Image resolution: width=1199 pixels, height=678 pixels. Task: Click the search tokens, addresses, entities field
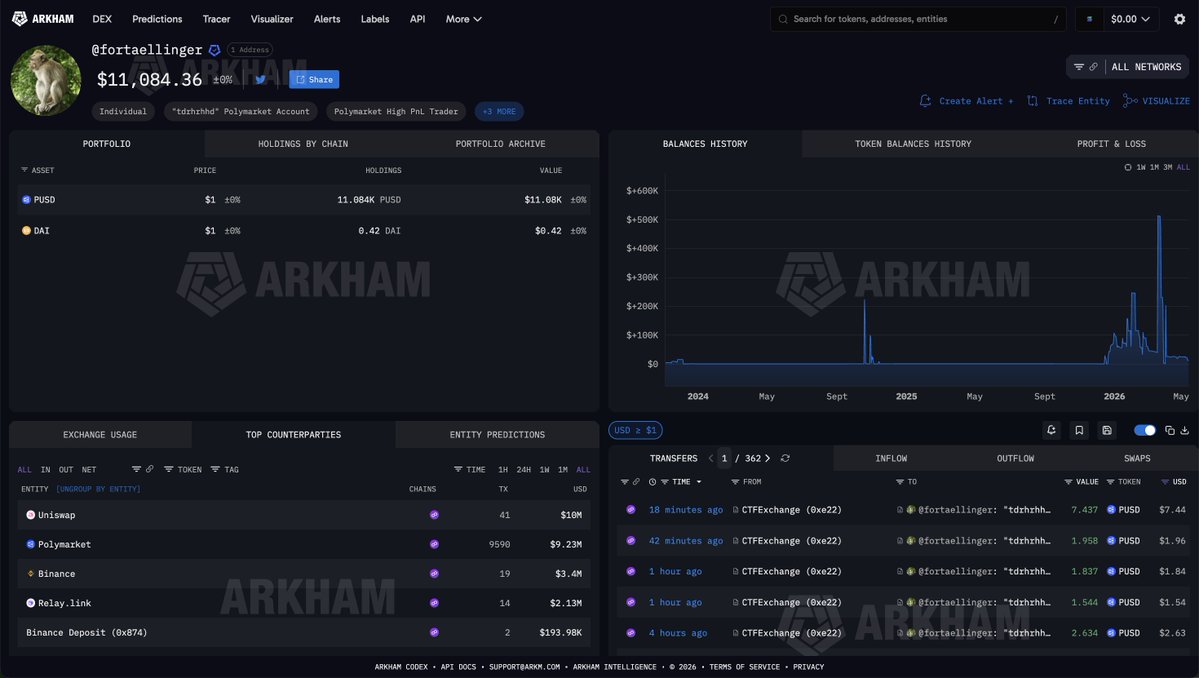pyautogui.click(x=918, y=19)
